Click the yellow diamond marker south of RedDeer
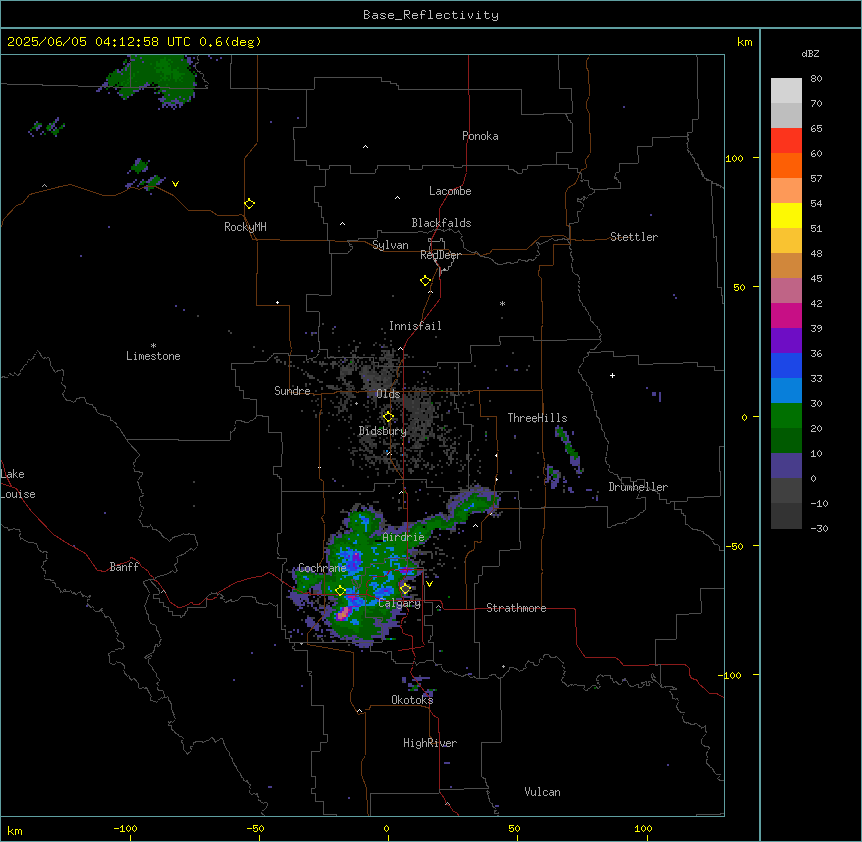Image resolution: width=862 pixels, height=842 pixels. (x=425, y=280)
